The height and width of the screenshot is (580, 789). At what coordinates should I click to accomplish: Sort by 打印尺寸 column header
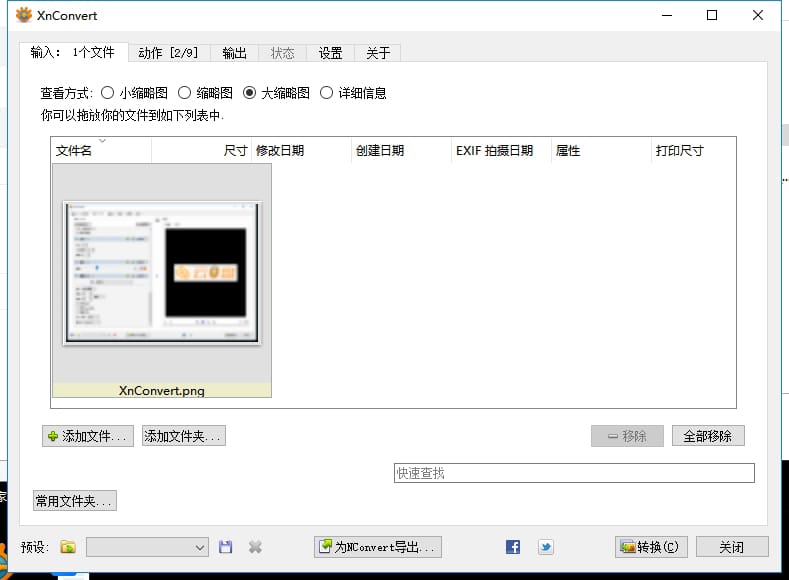pyautogui.click(x=693, y=150)
